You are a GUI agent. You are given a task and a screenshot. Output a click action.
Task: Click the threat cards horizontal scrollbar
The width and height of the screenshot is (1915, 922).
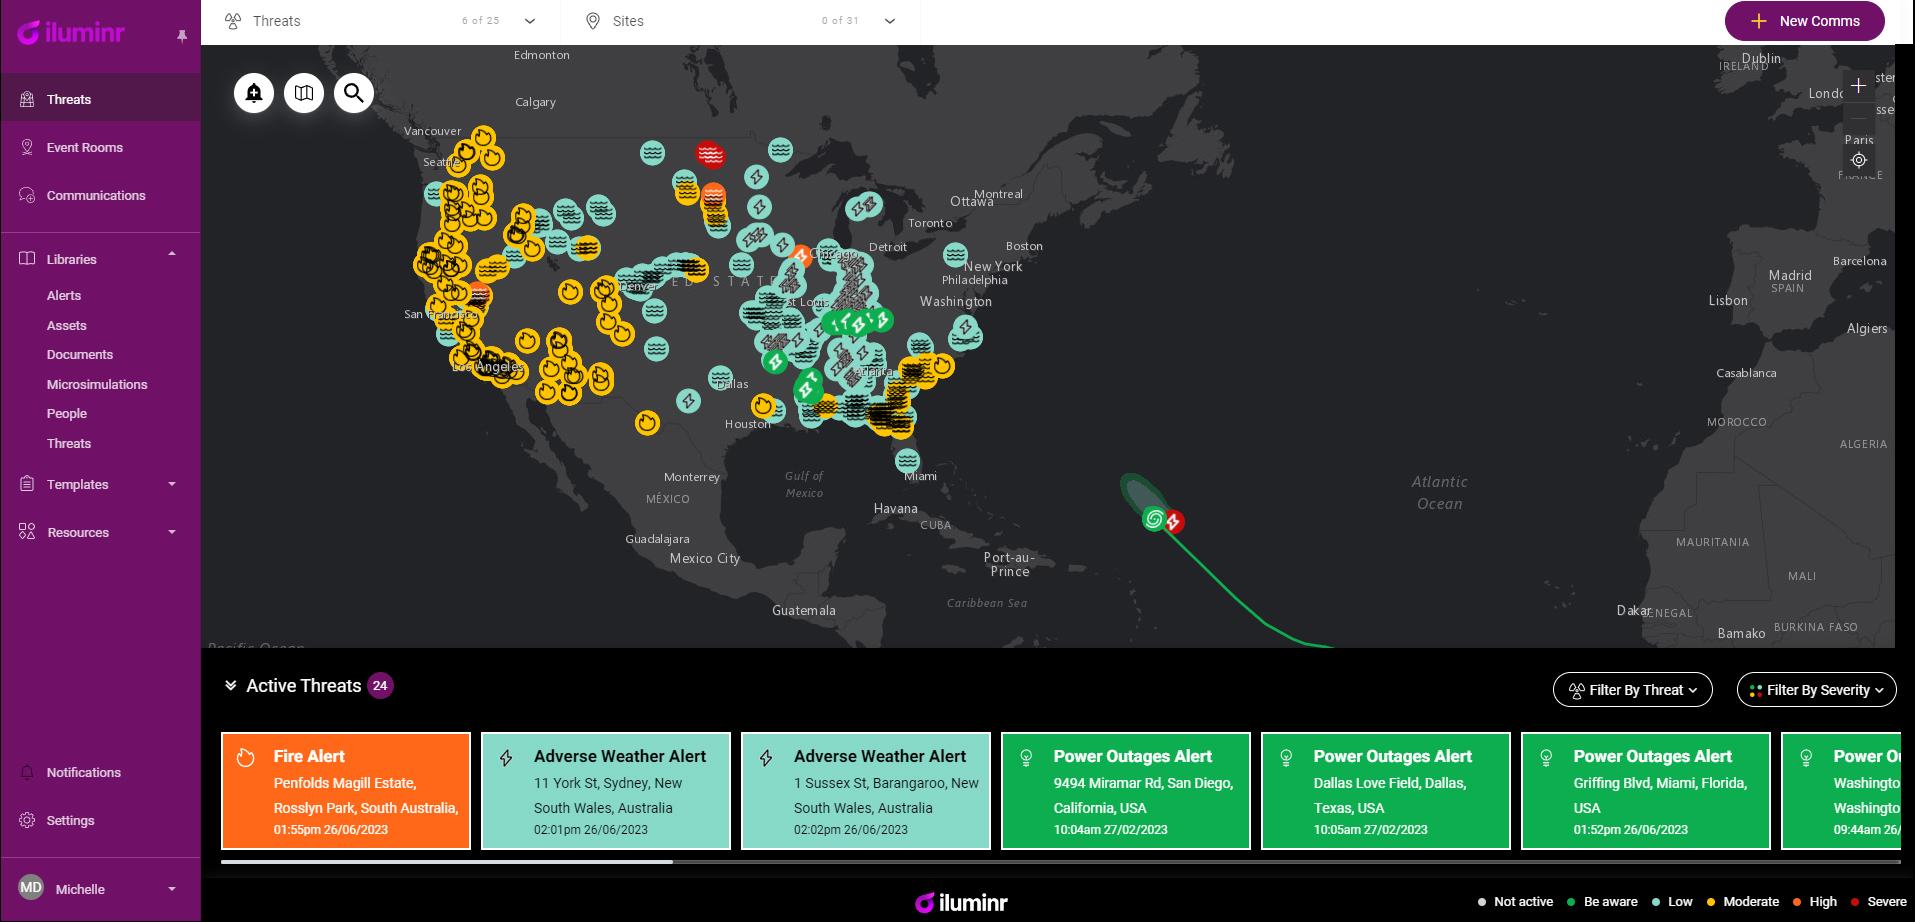click(x=447, y=861)
